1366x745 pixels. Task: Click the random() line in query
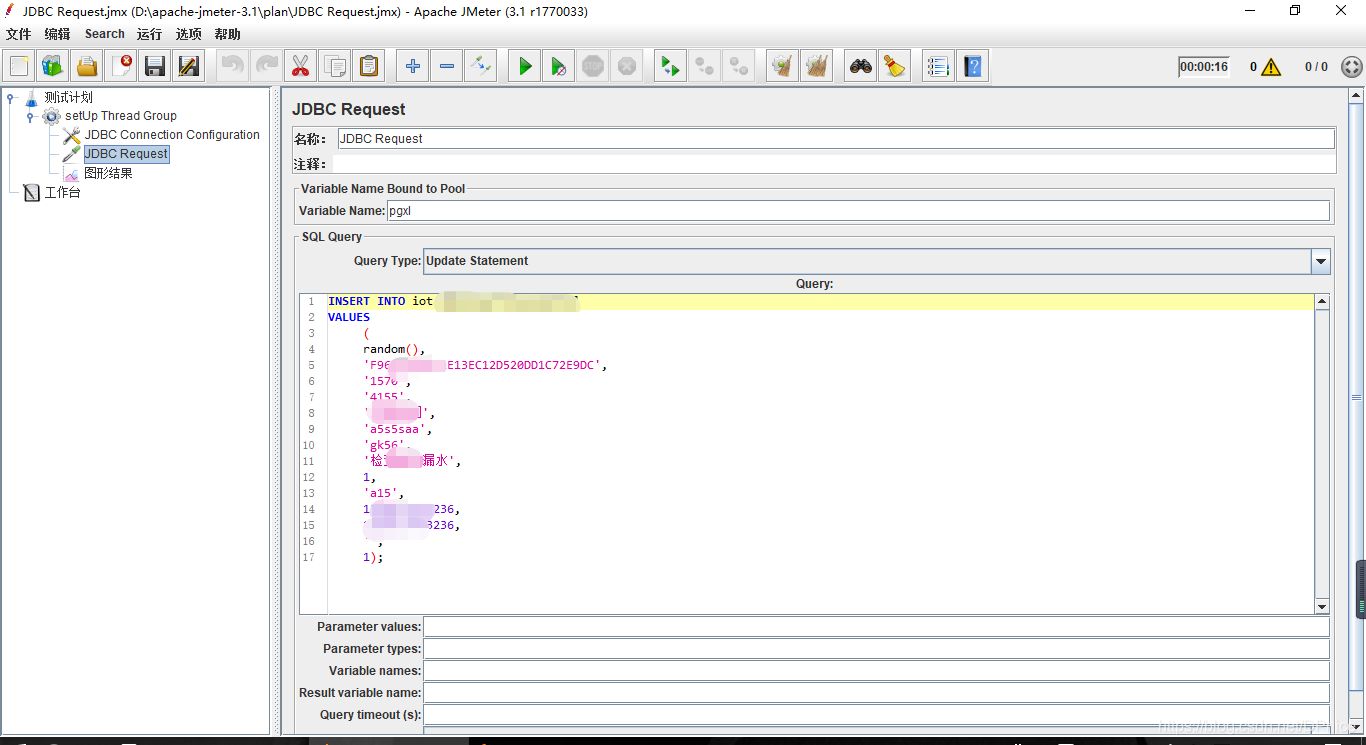point(394,349)
